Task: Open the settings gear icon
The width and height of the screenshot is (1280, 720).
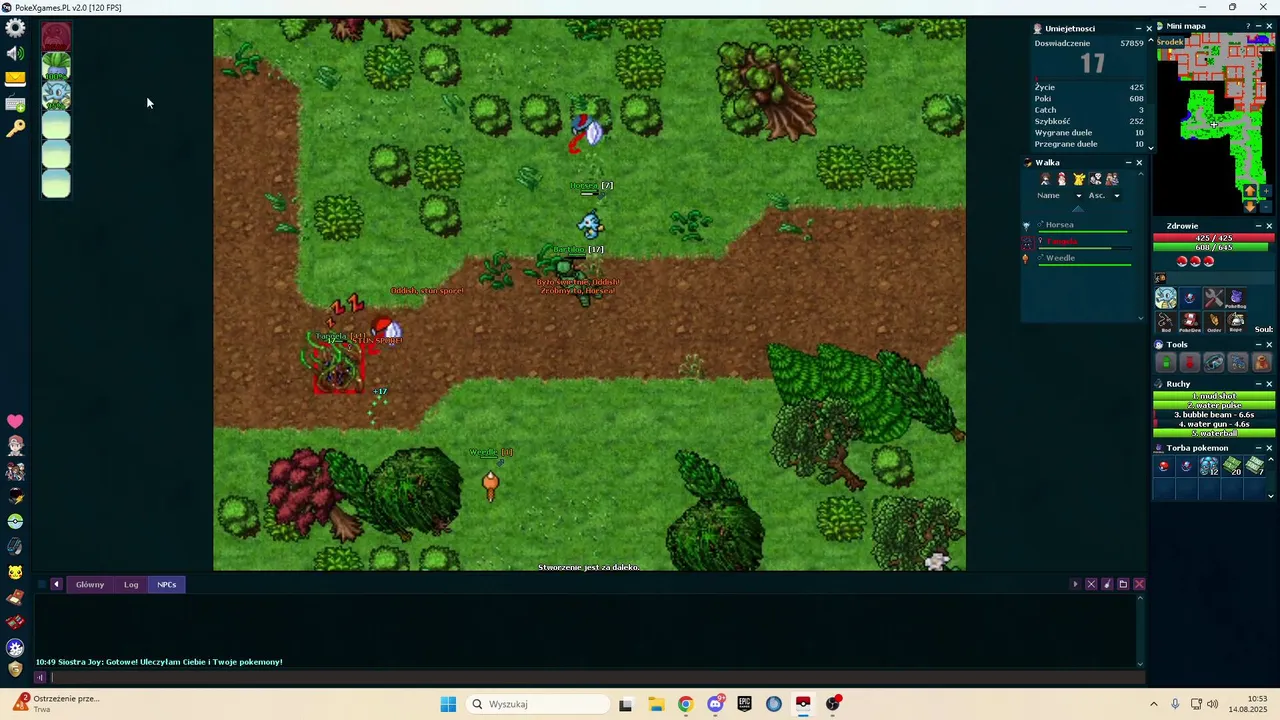Action: coord(15,28)
